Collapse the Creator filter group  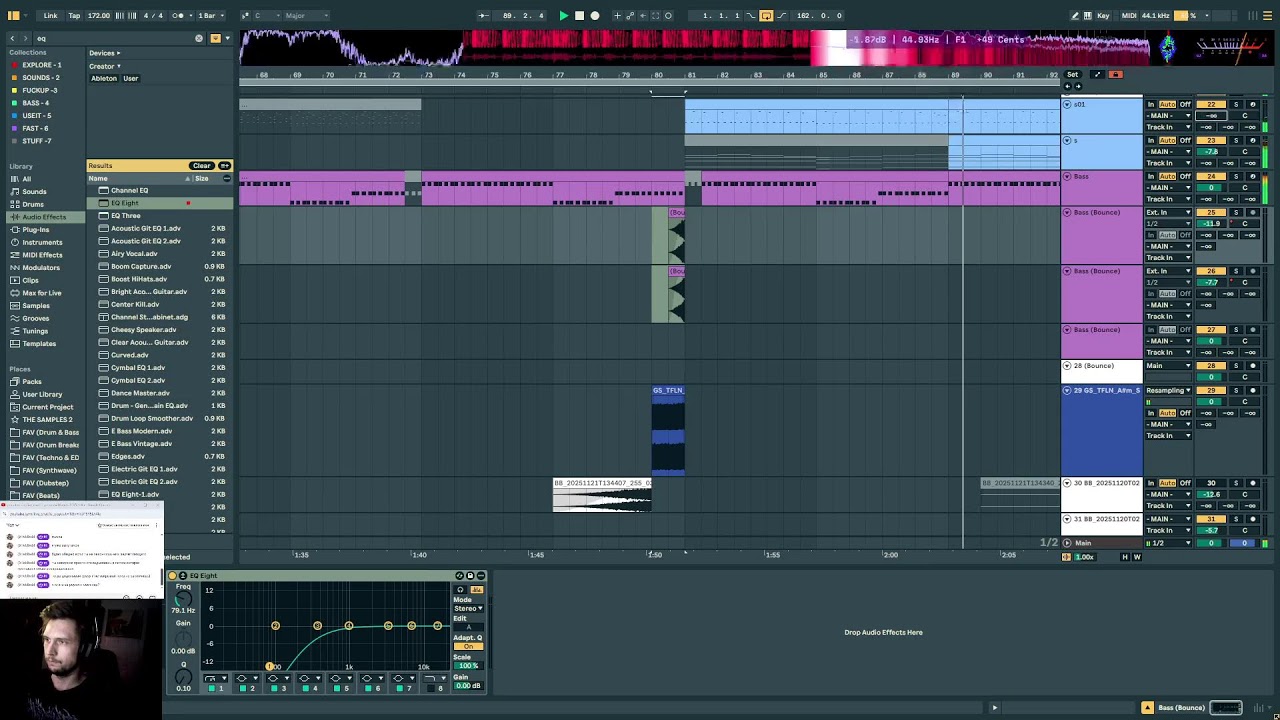[104, 66]
